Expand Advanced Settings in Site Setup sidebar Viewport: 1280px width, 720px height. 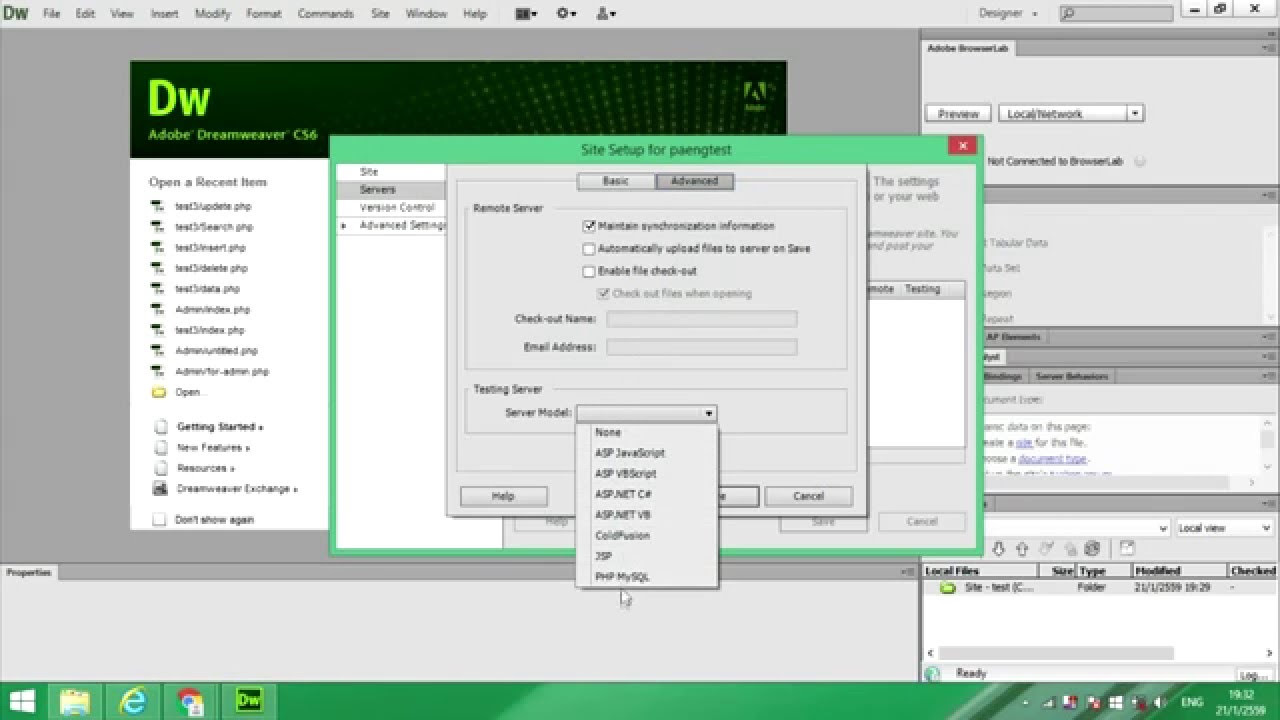click(x=344, y=226)
